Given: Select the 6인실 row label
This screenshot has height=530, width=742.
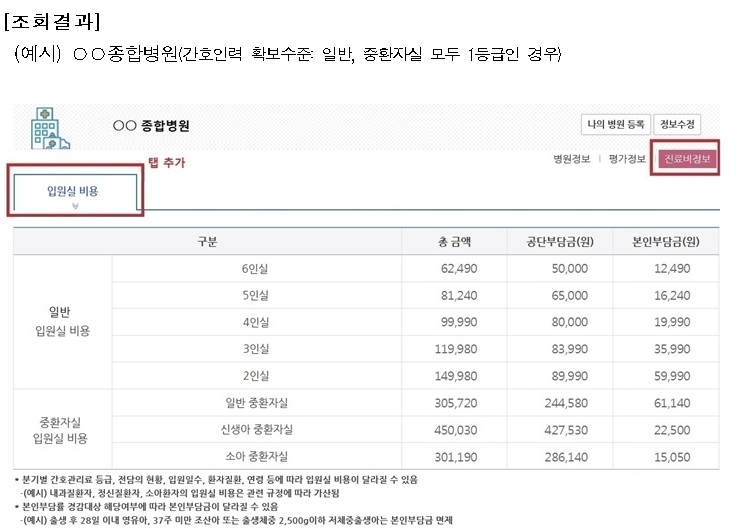Looking at the screenshot, I should 256,269.
